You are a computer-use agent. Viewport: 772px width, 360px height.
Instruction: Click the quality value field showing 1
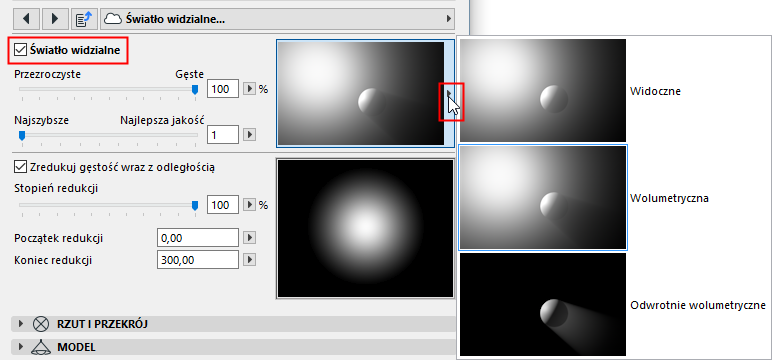(x=223, y=134)
